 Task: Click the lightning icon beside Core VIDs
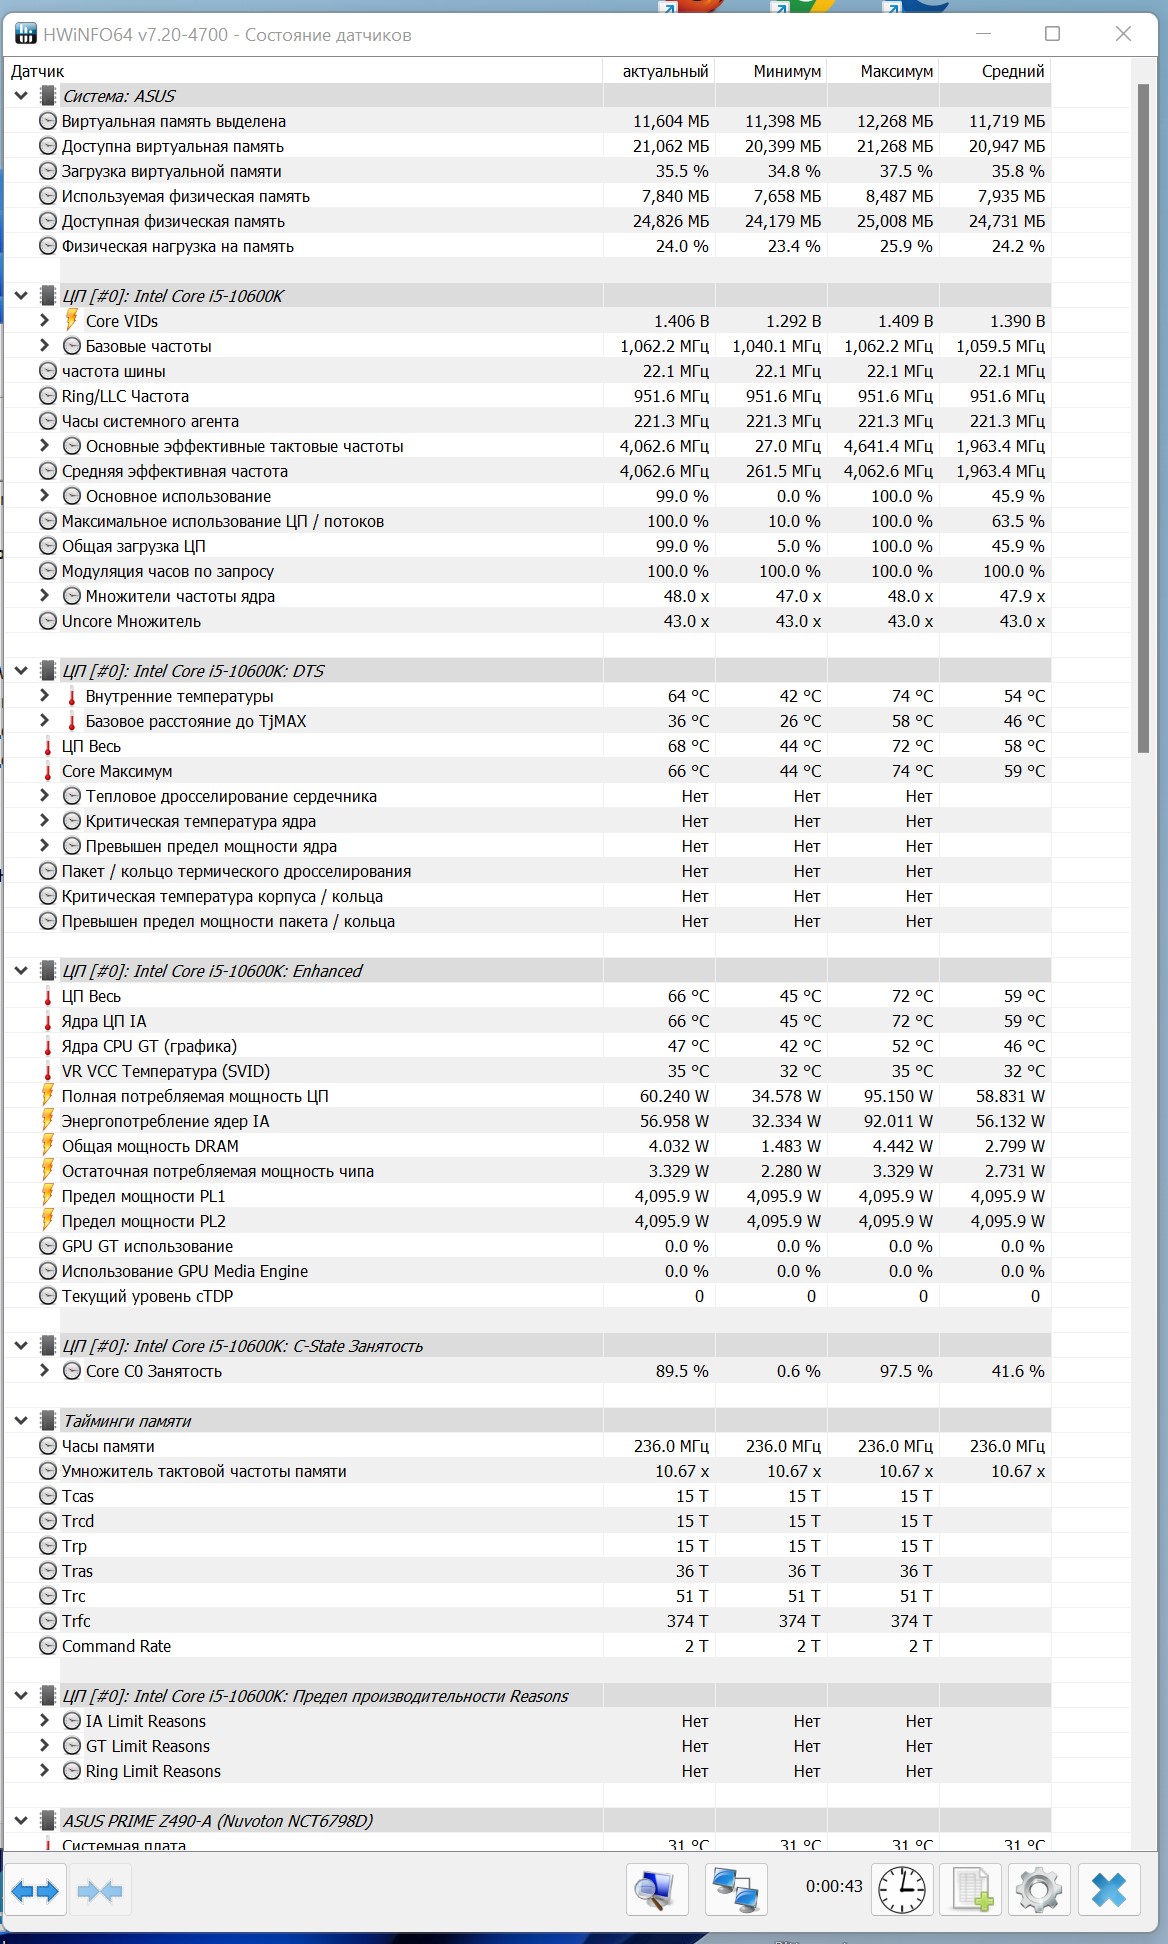[71, 320]
